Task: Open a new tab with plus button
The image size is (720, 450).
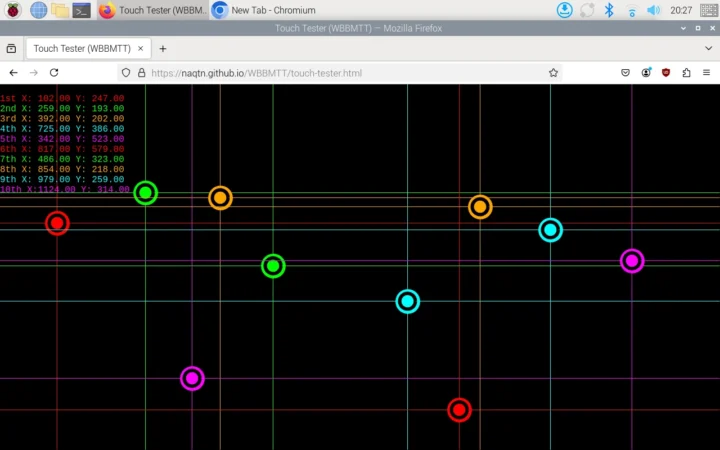Action: click(163, 48)
